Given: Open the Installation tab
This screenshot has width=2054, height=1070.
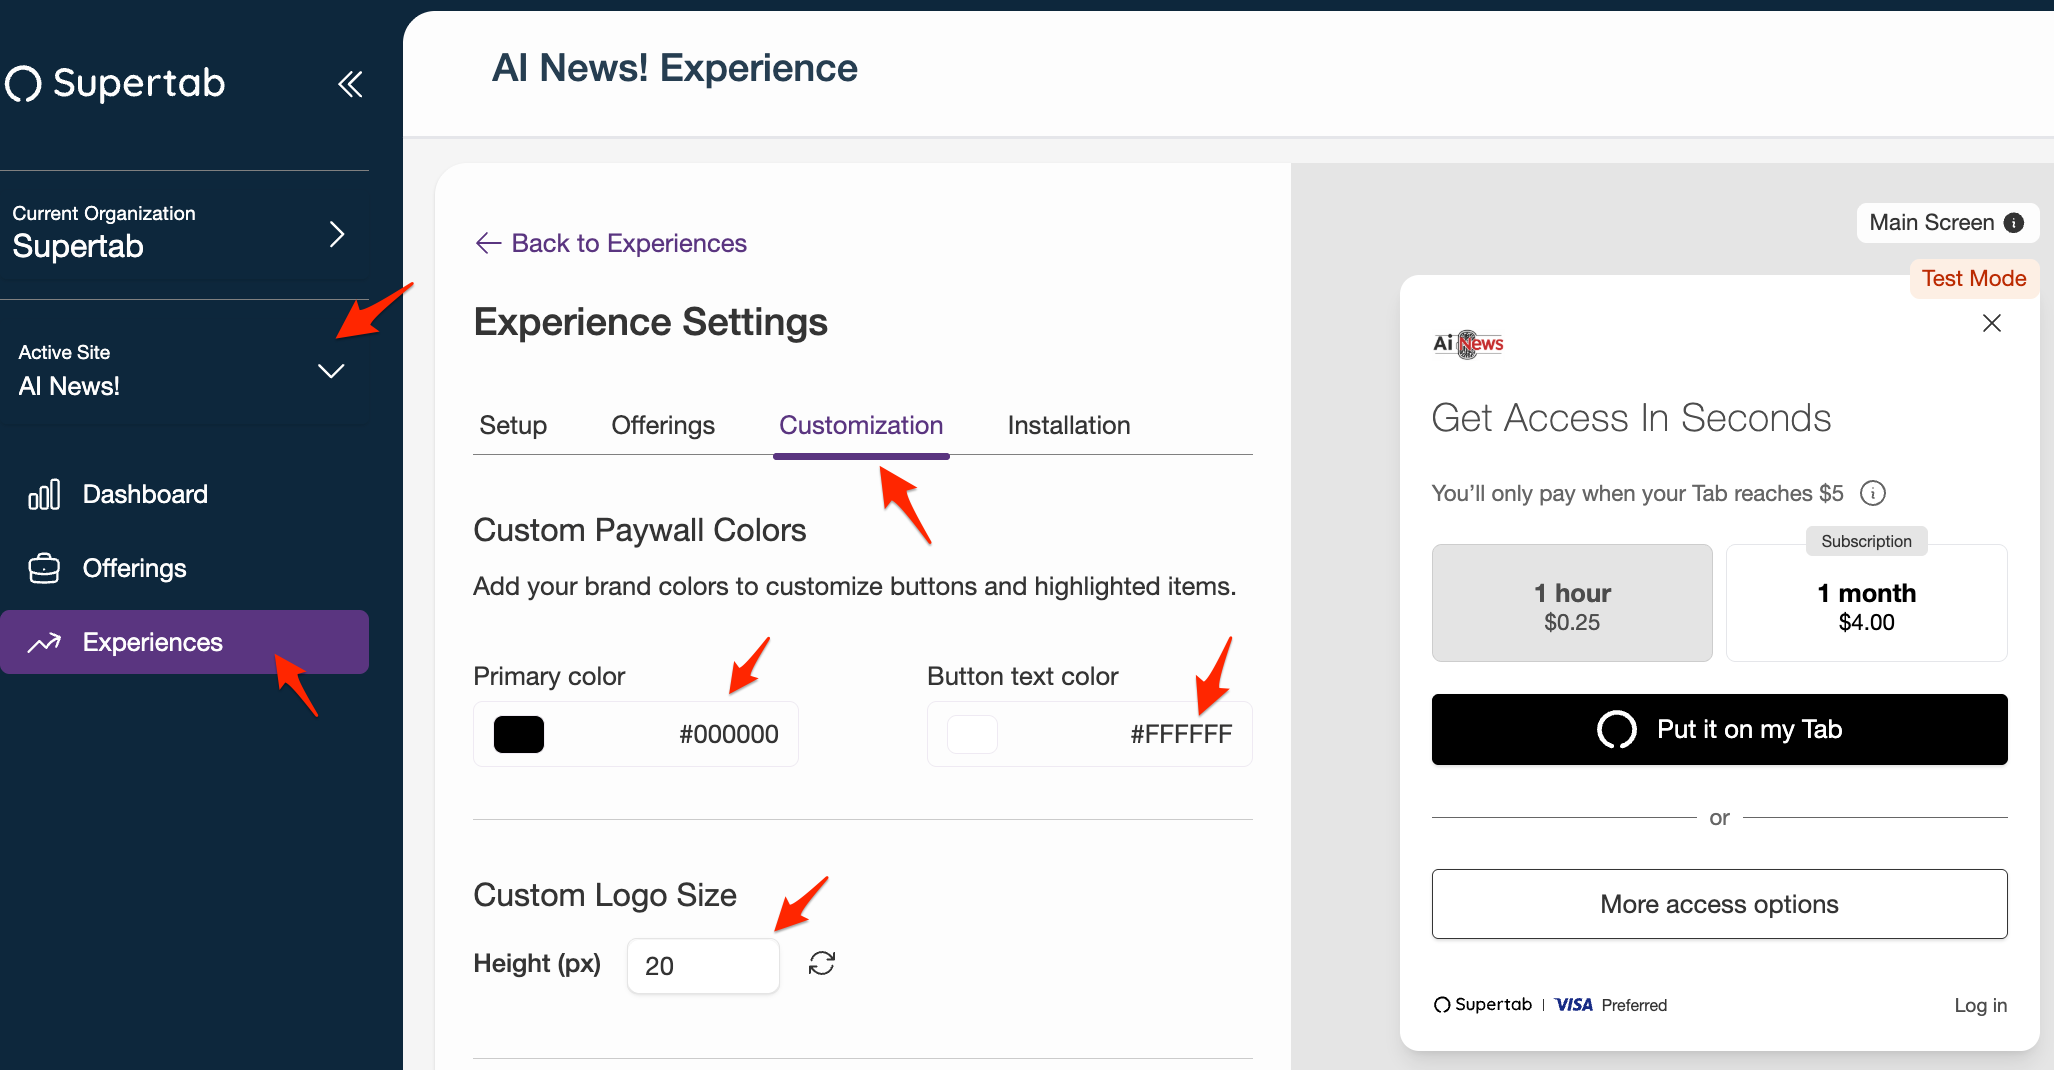Looking at the screenshot, I should (x=1069, y=425).
